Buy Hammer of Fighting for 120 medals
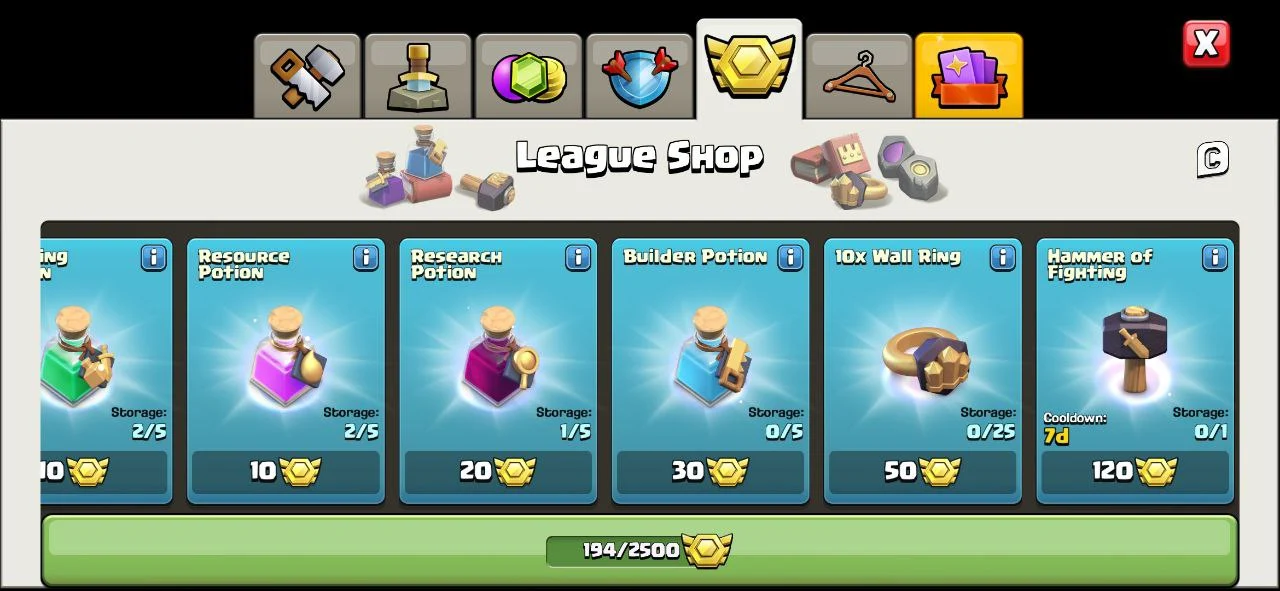The width and height of the screenshot is (1280, 591). pos(1135,472)
